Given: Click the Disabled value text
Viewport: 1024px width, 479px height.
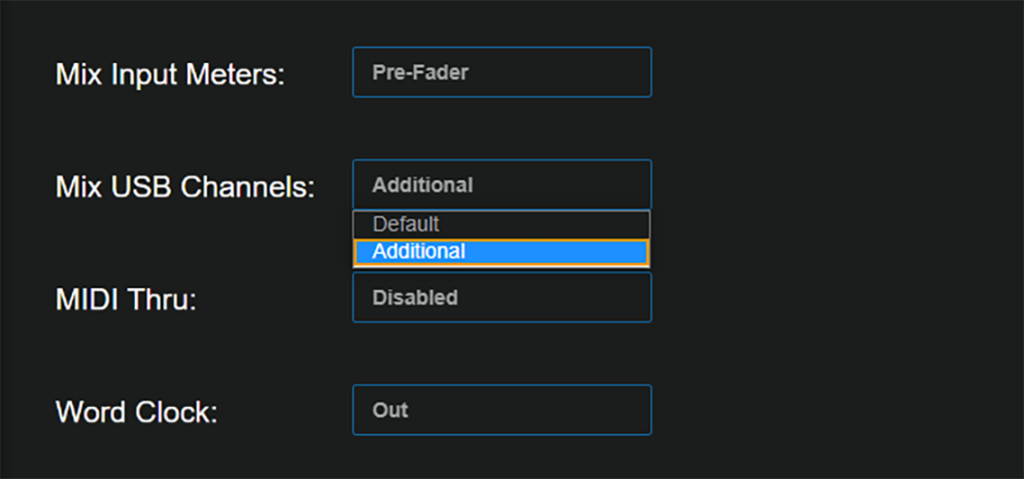Looking at the screenshot, I should (415, 298).
